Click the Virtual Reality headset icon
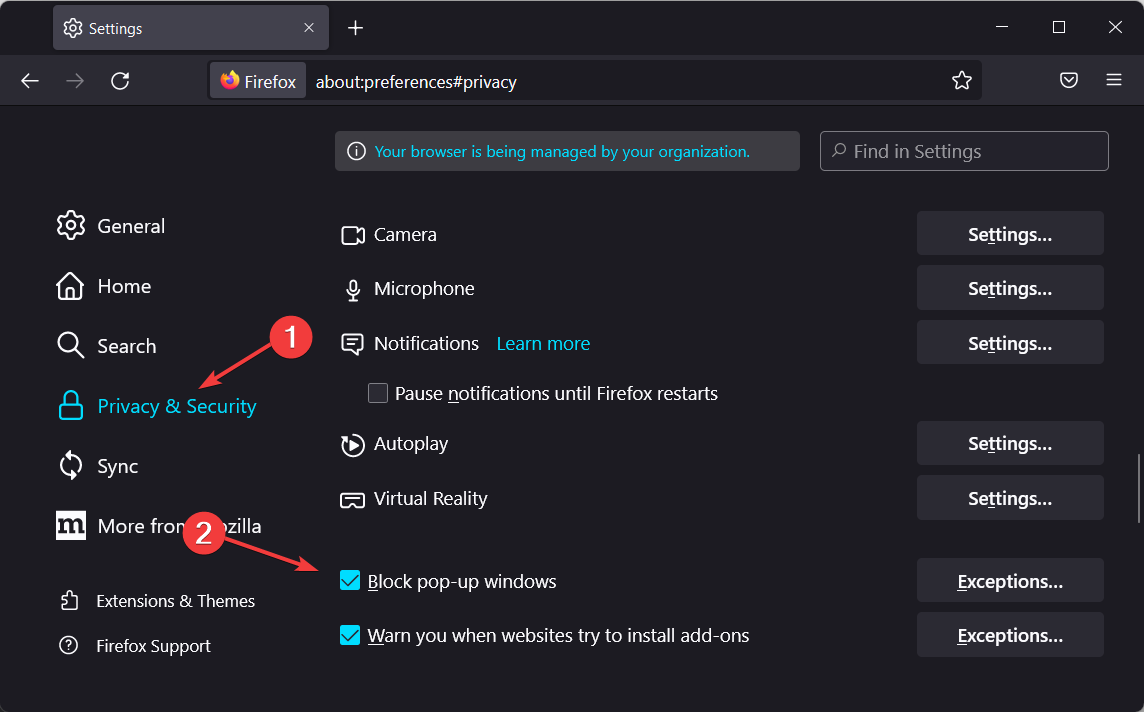Image resolution: width=1144 pixels, height=712 pixels. click(352, 500)
